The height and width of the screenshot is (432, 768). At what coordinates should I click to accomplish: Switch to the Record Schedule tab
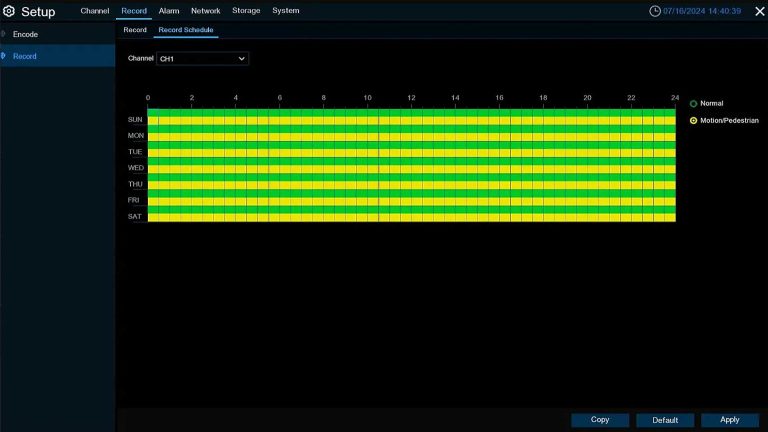186,30
